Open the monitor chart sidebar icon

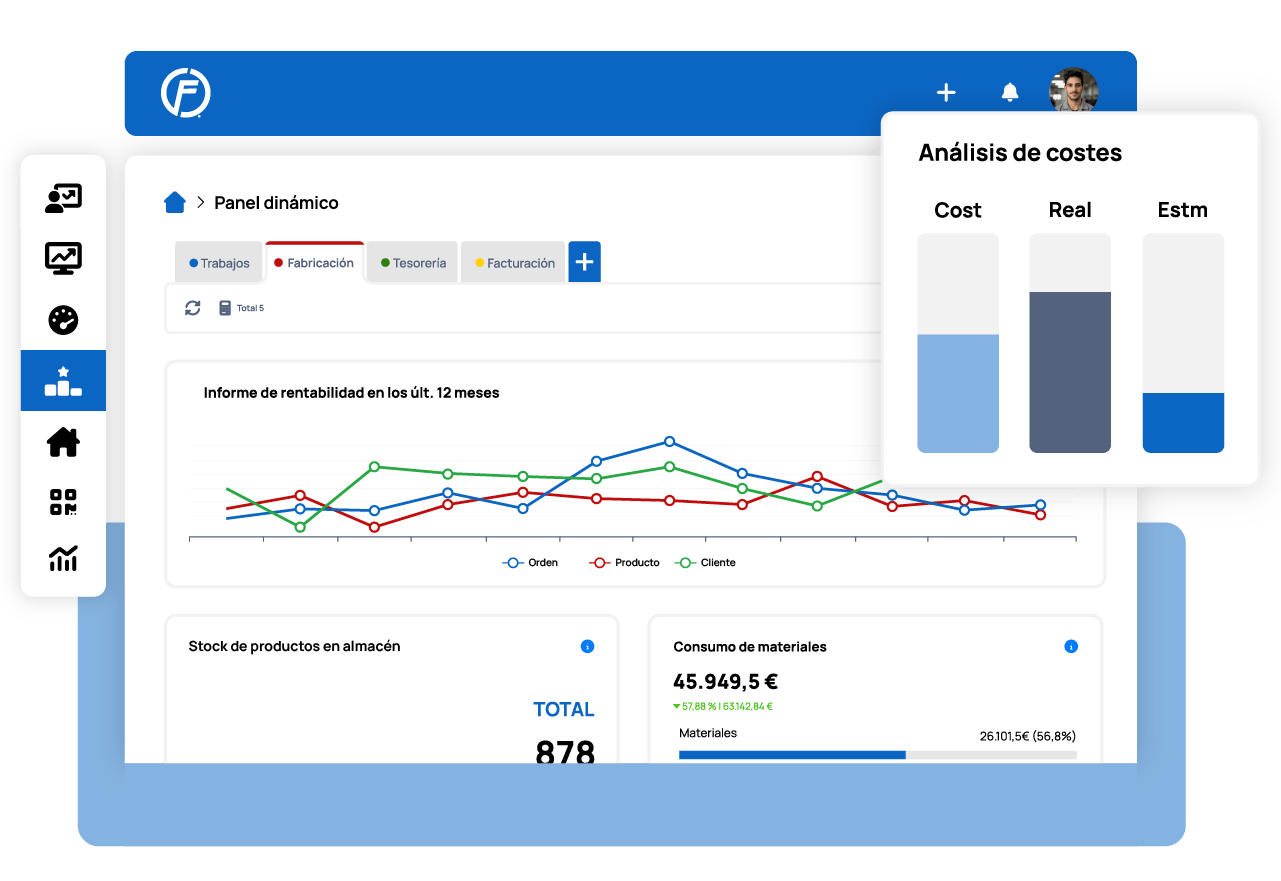point(63,258)
